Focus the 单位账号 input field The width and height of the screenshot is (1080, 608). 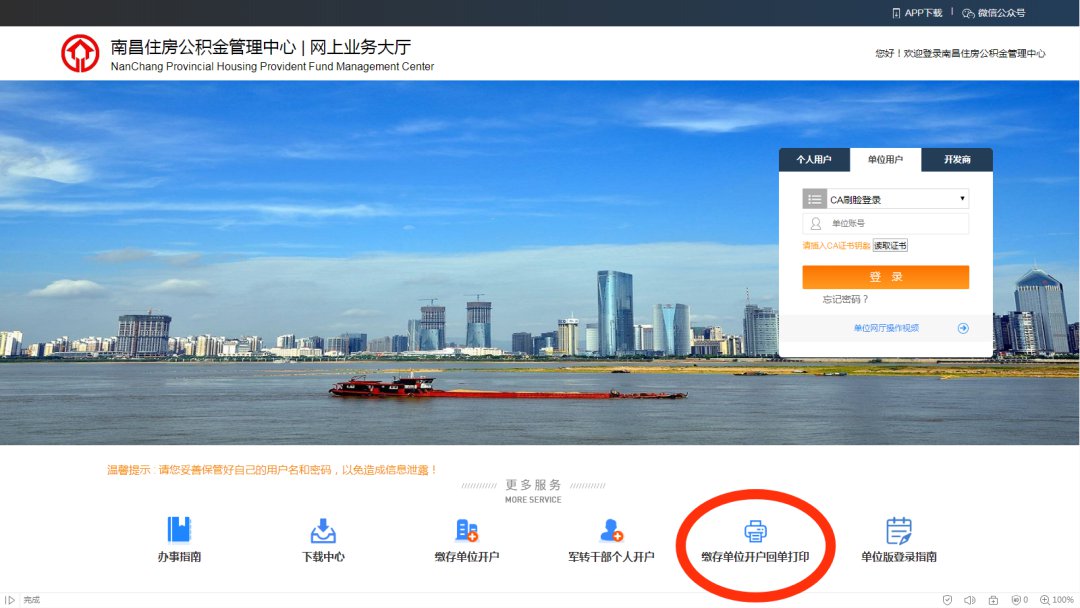point(896,224)
